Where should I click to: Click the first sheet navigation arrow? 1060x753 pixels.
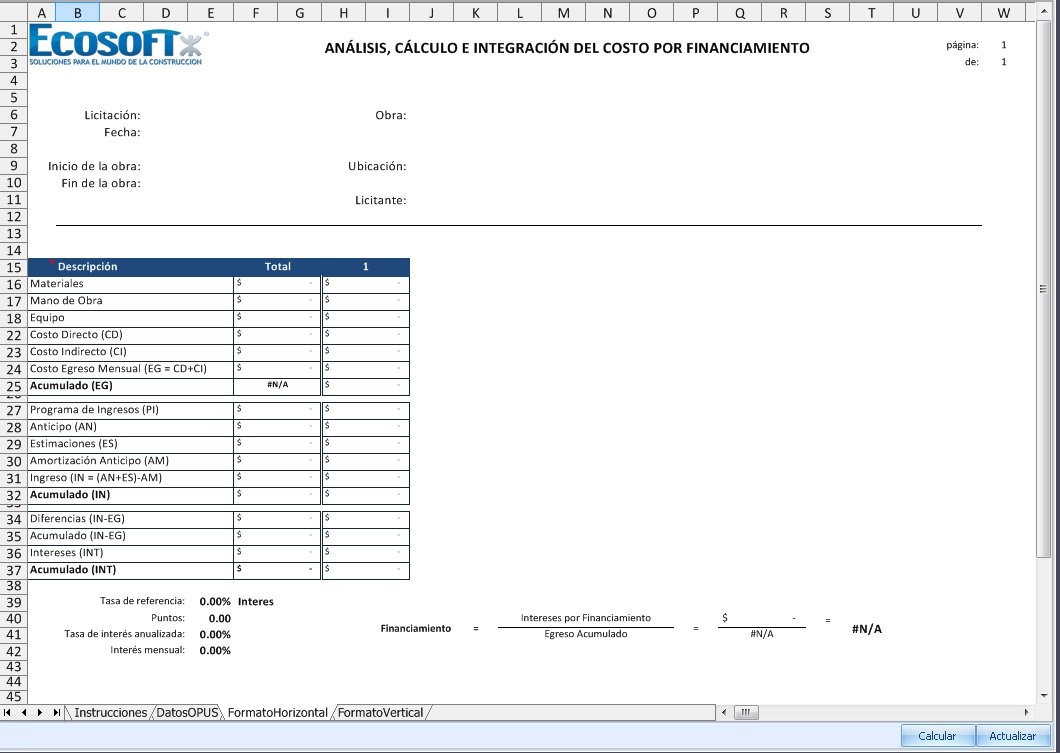click(9, 712)
